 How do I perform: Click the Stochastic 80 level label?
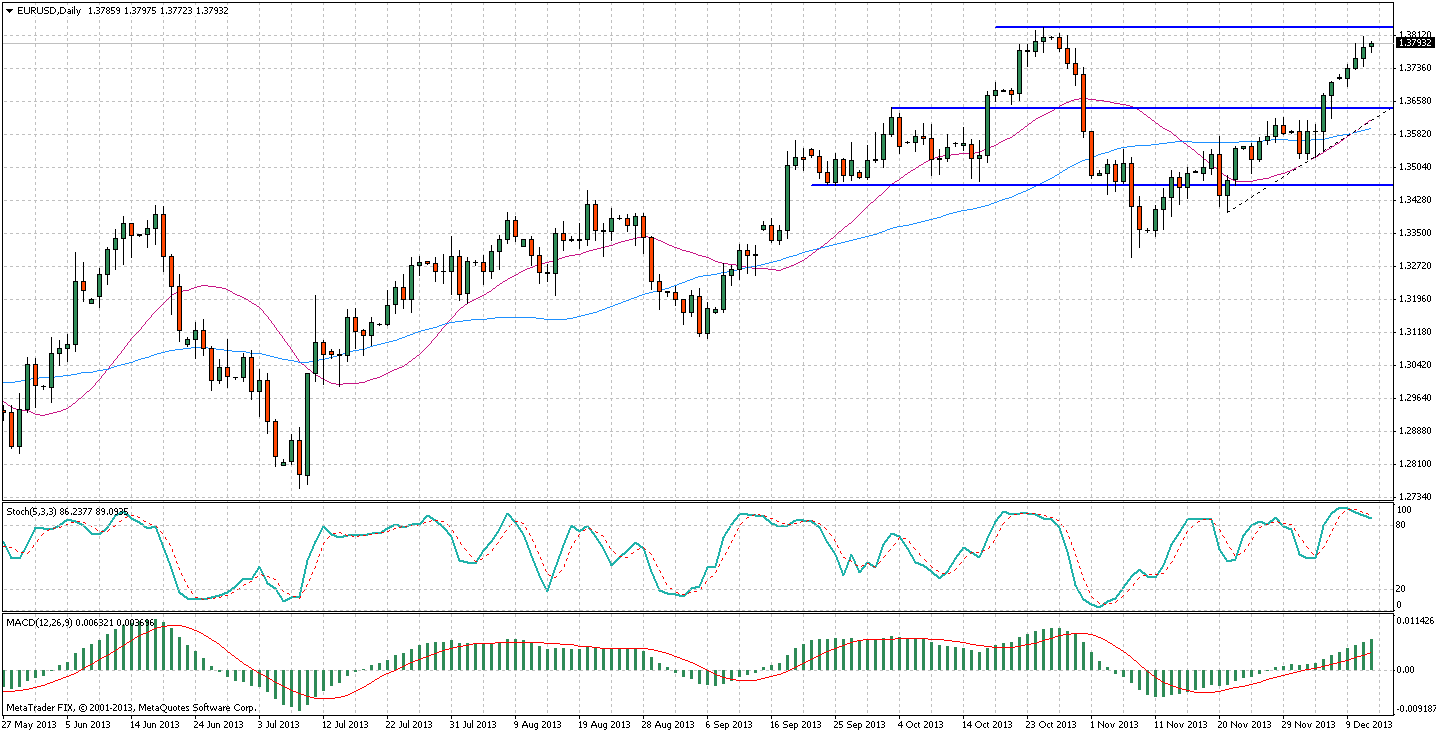1403,524
